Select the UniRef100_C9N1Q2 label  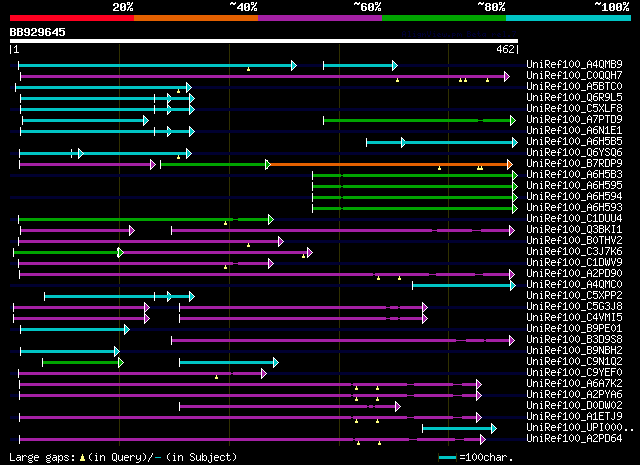(x=574, y=362)
